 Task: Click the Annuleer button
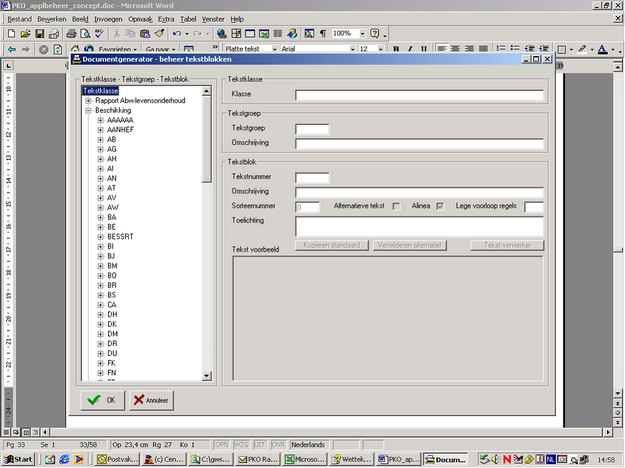click(151, 400)
